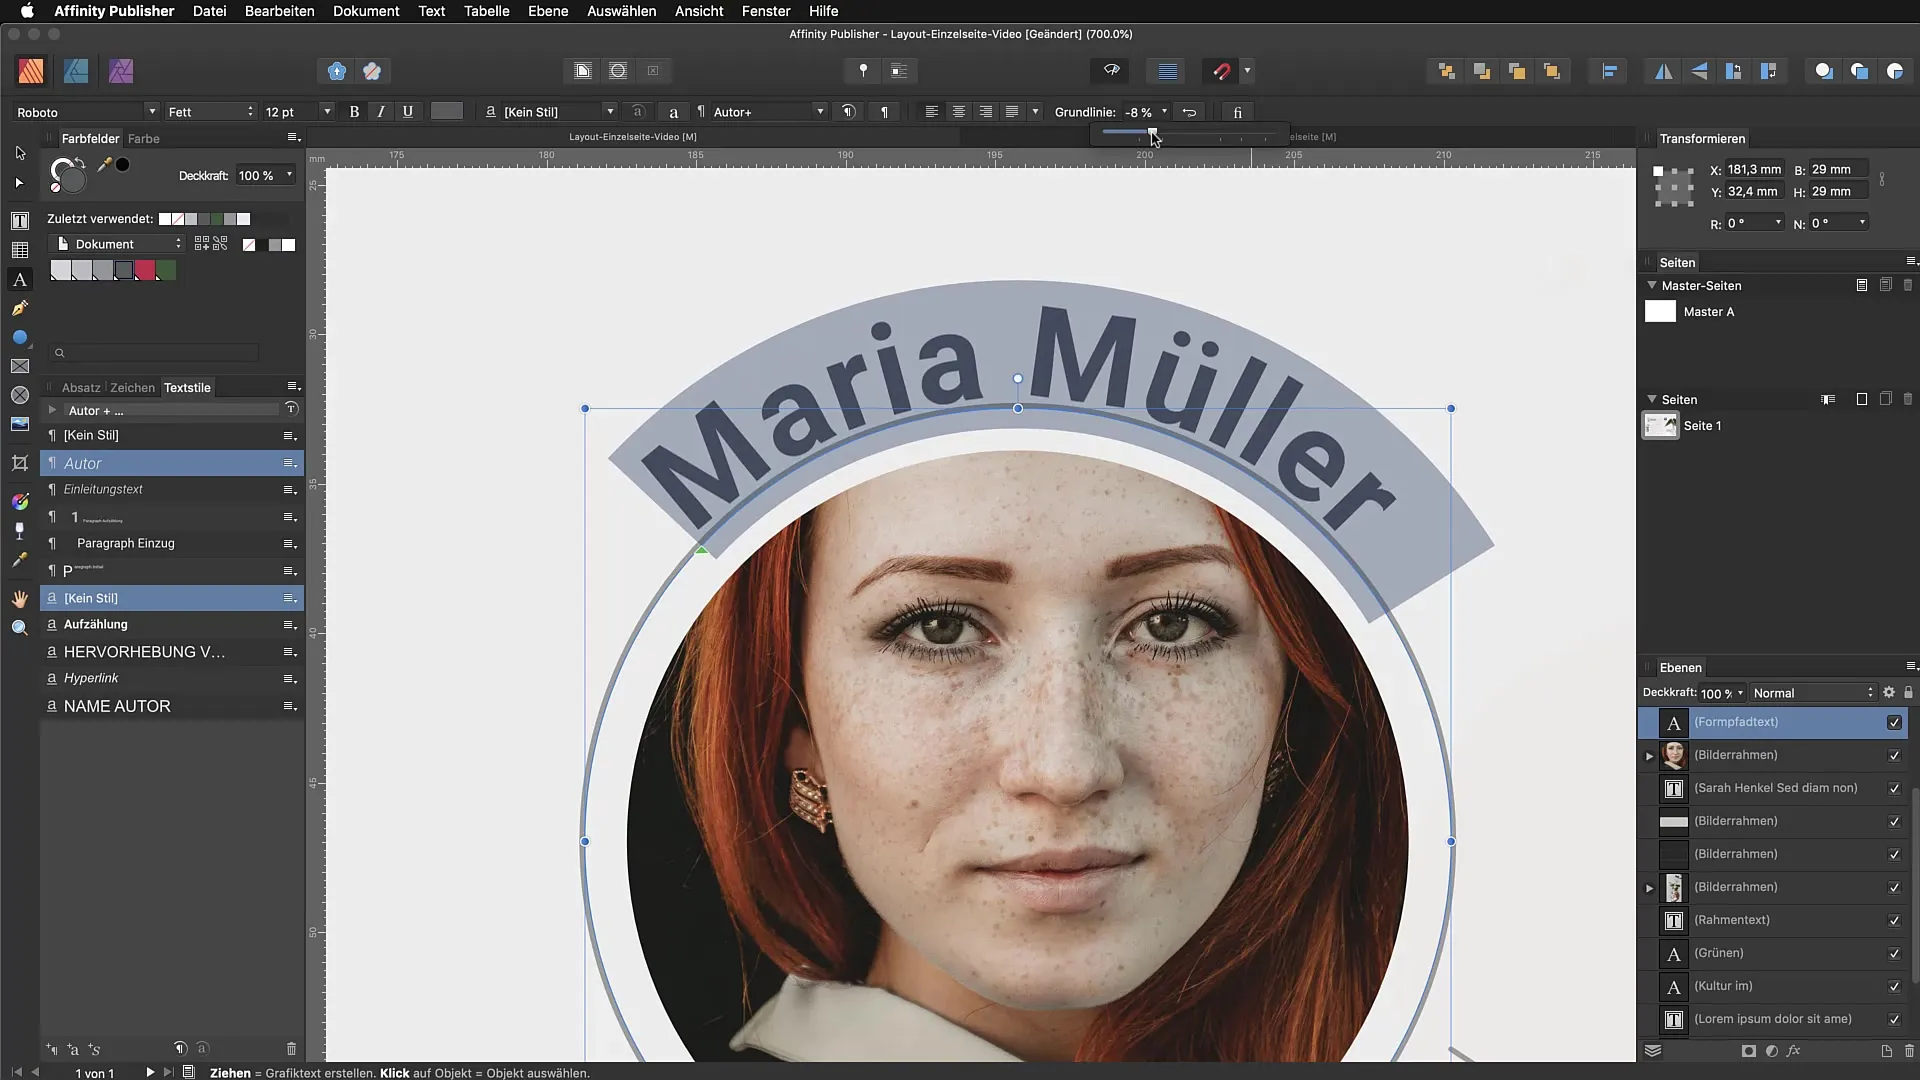Switch to the Farbe tab

click(144, 138)
